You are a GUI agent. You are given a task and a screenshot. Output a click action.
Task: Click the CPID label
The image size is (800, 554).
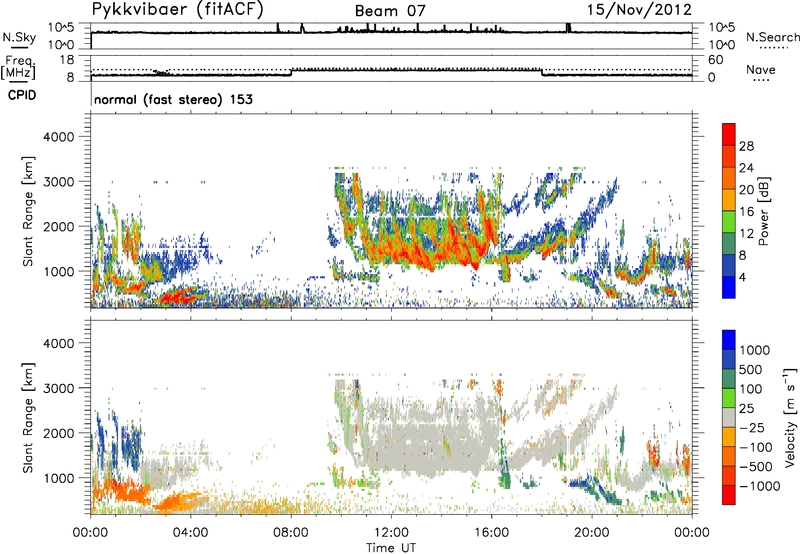[22, 95]
